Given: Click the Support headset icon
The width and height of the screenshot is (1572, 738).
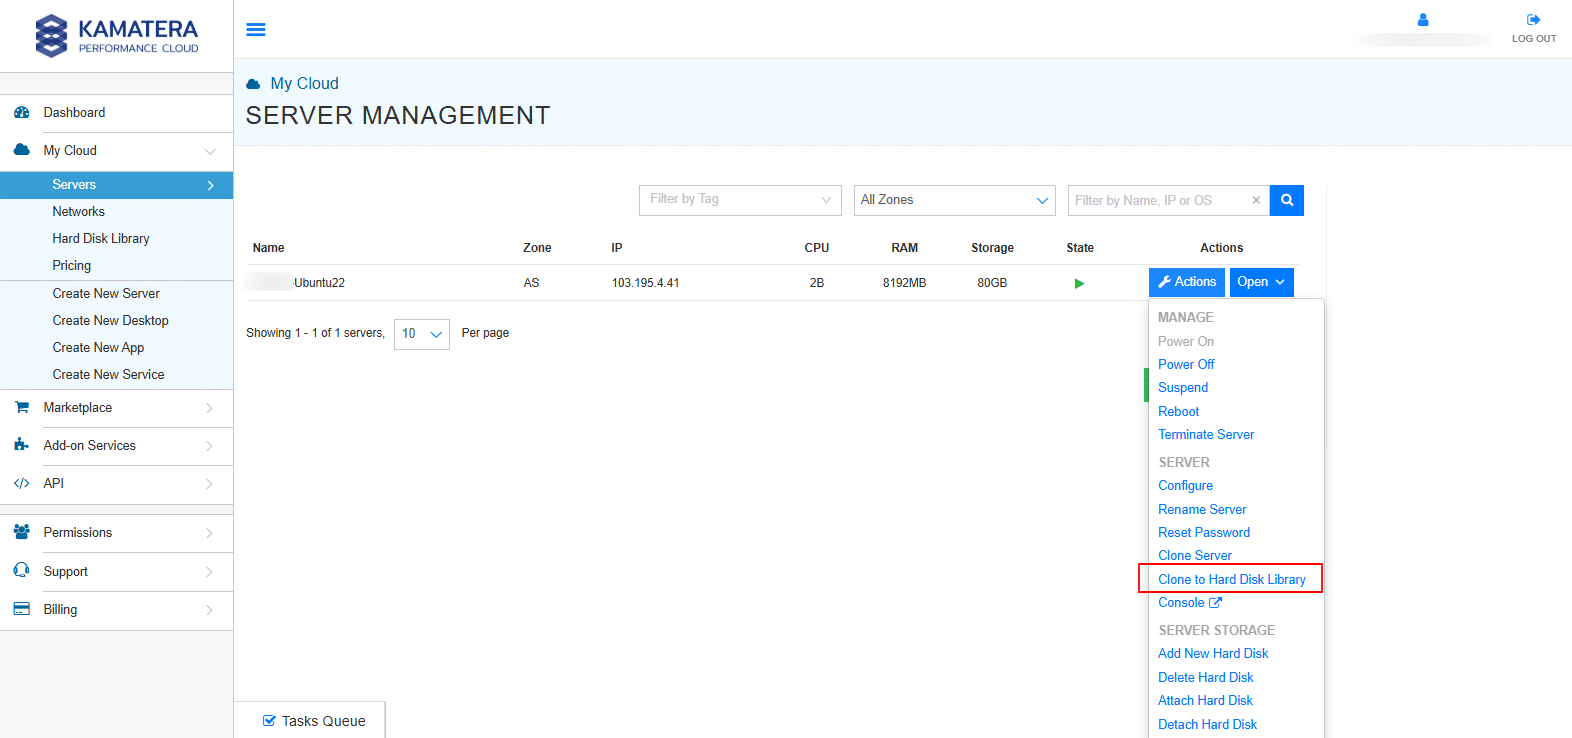Looking at the screenshot, I should pyautogui.click(x=21, y=570).
